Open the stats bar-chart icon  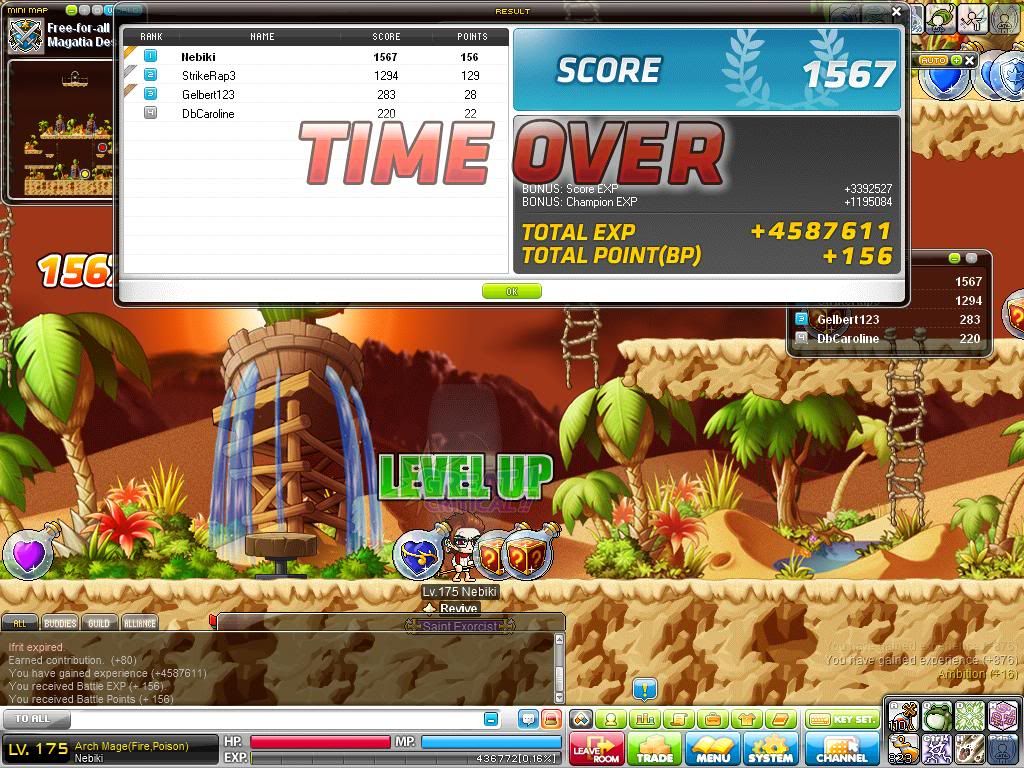coord(645,719)
